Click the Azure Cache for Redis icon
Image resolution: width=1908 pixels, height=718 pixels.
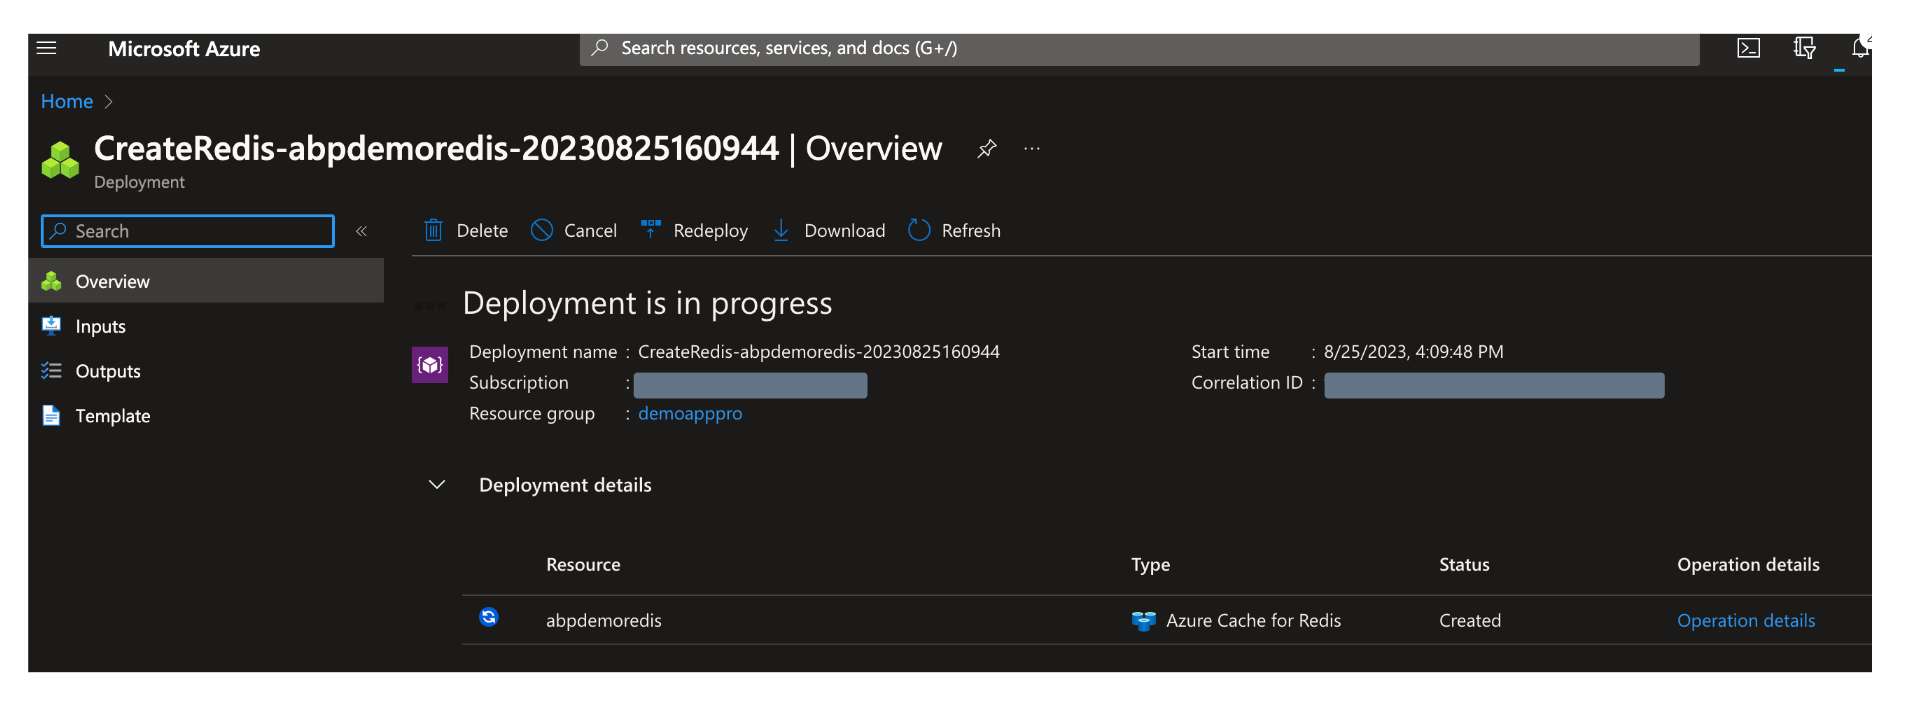1143,621
